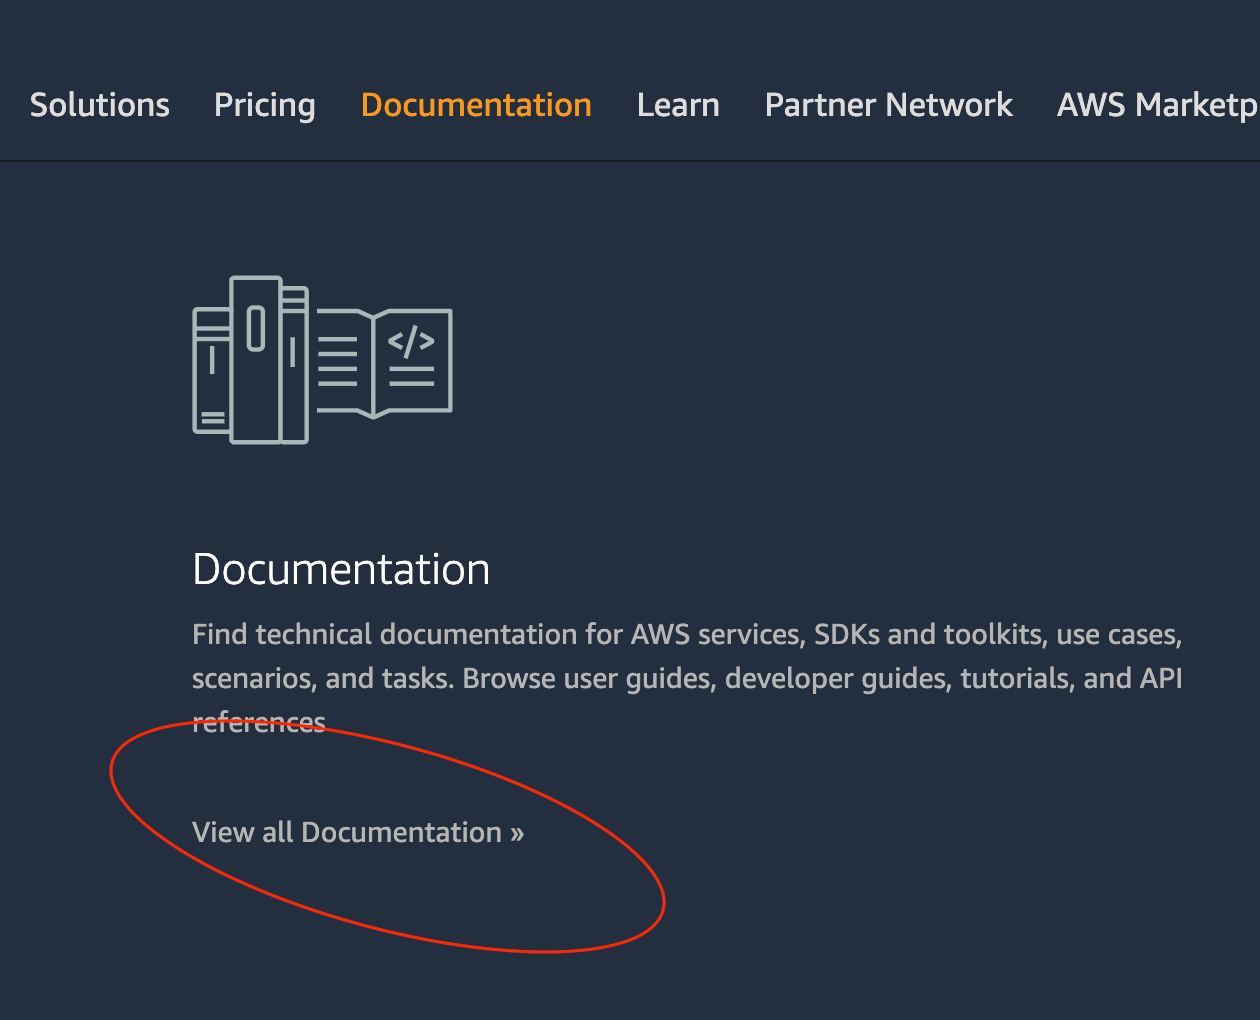Click the large Documentation heading

(x=341, y=569)
